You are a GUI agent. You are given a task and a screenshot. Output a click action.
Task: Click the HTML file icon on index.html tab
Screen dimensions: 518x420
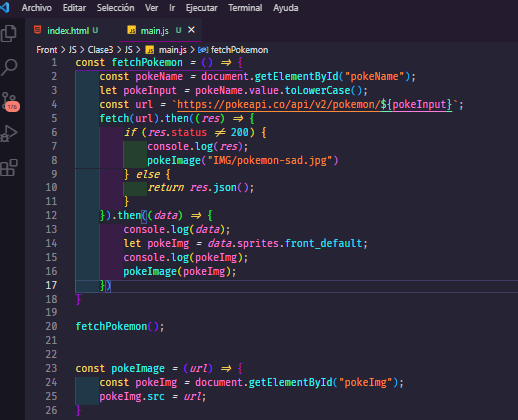point(38,30)
